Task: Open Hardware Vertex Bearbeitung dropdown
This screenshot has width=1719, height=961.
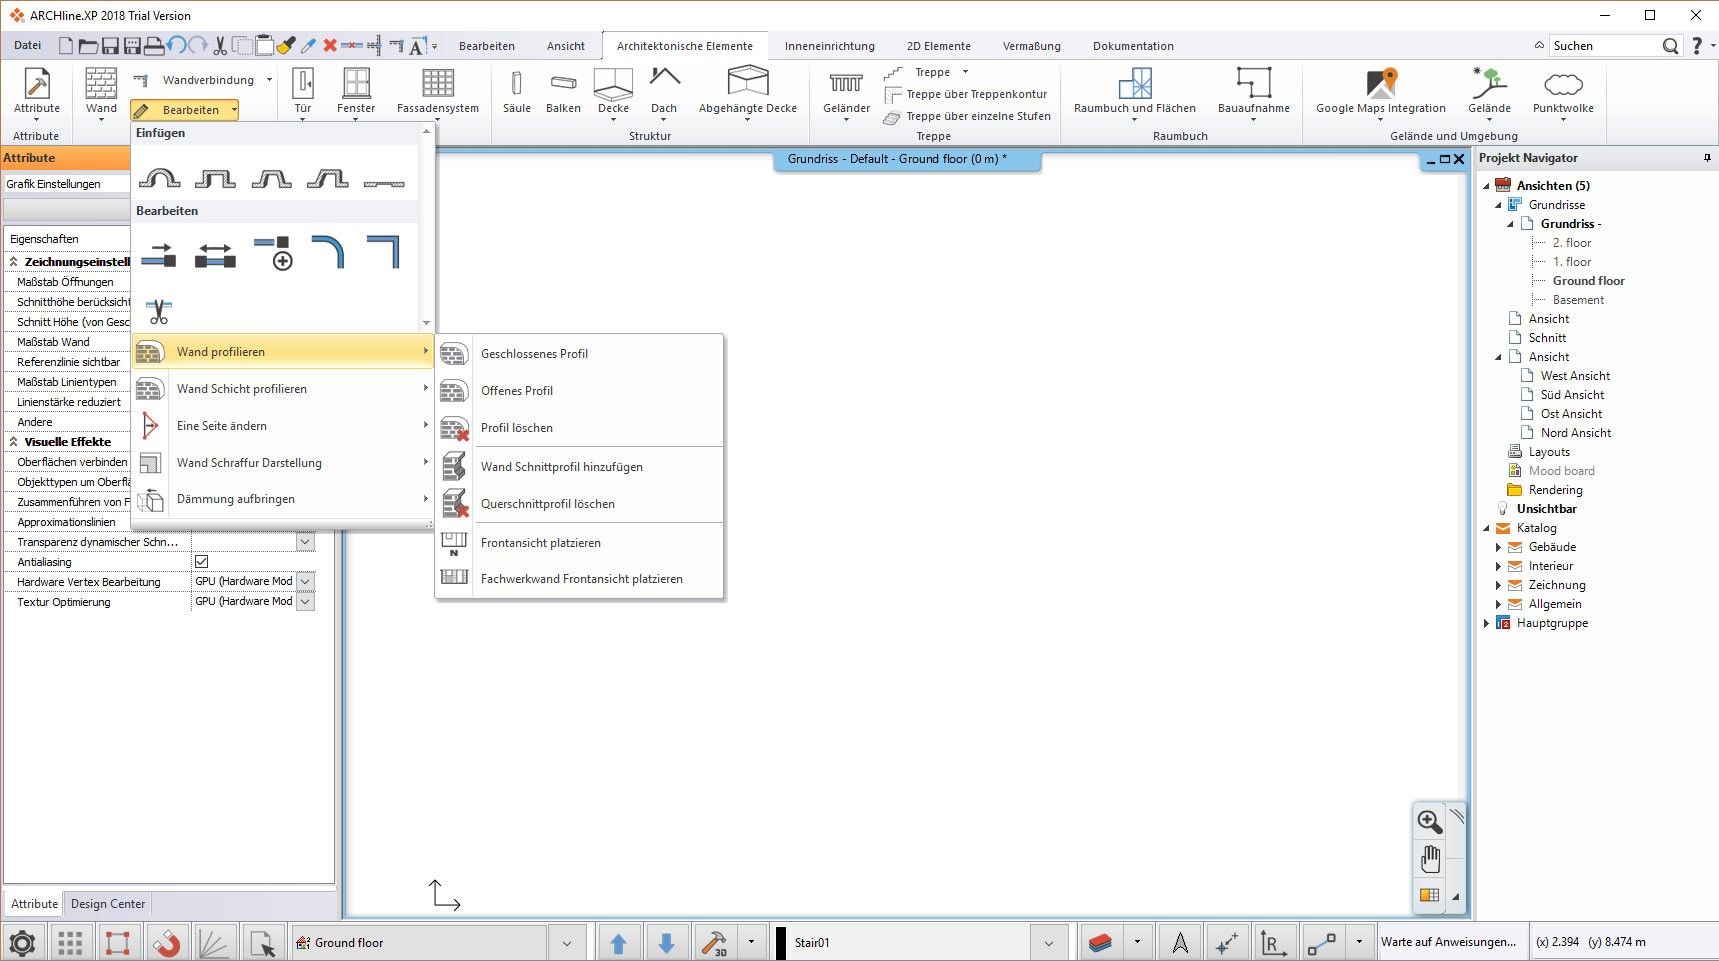Action: coord(305,581)
